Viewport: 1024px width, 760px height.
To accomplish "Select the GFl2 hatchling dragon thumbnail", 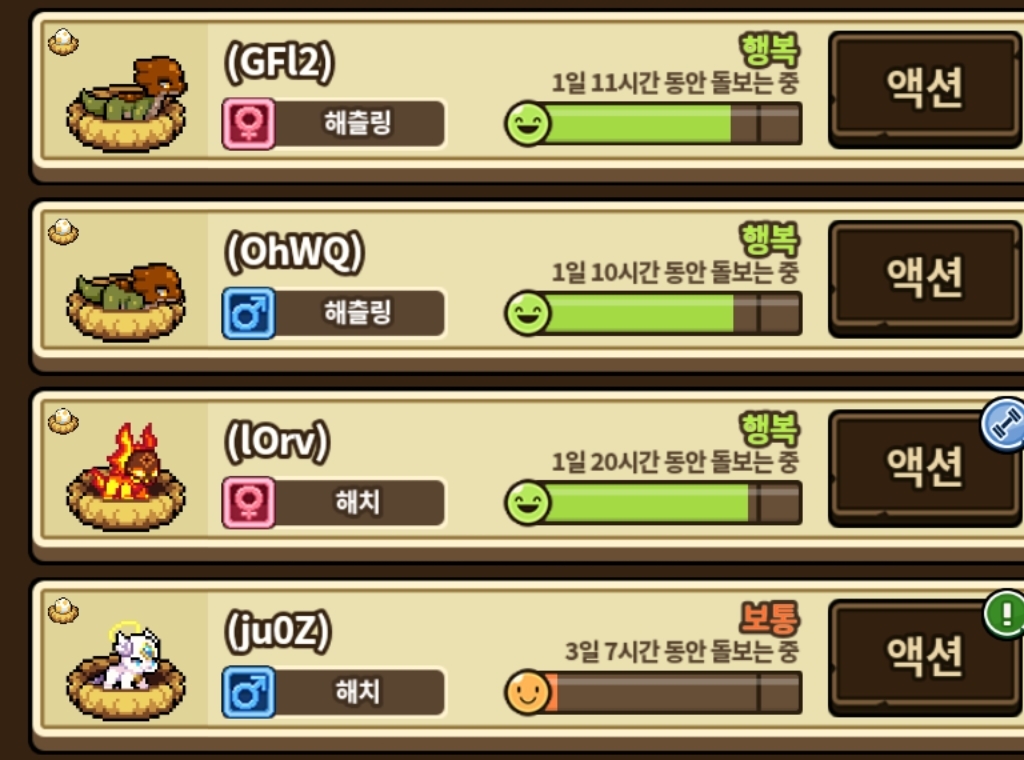I will tap(127, 104).
